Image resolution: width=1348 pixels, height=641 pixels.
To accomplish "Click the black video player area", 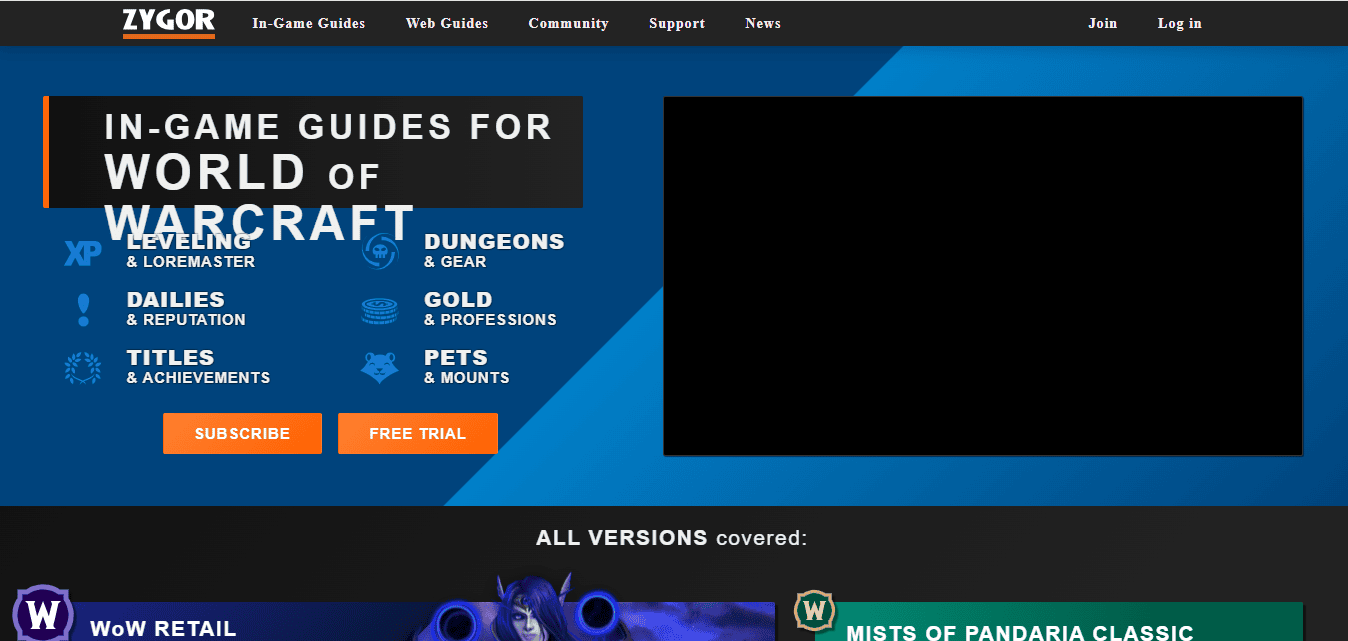I will [983, 276].
